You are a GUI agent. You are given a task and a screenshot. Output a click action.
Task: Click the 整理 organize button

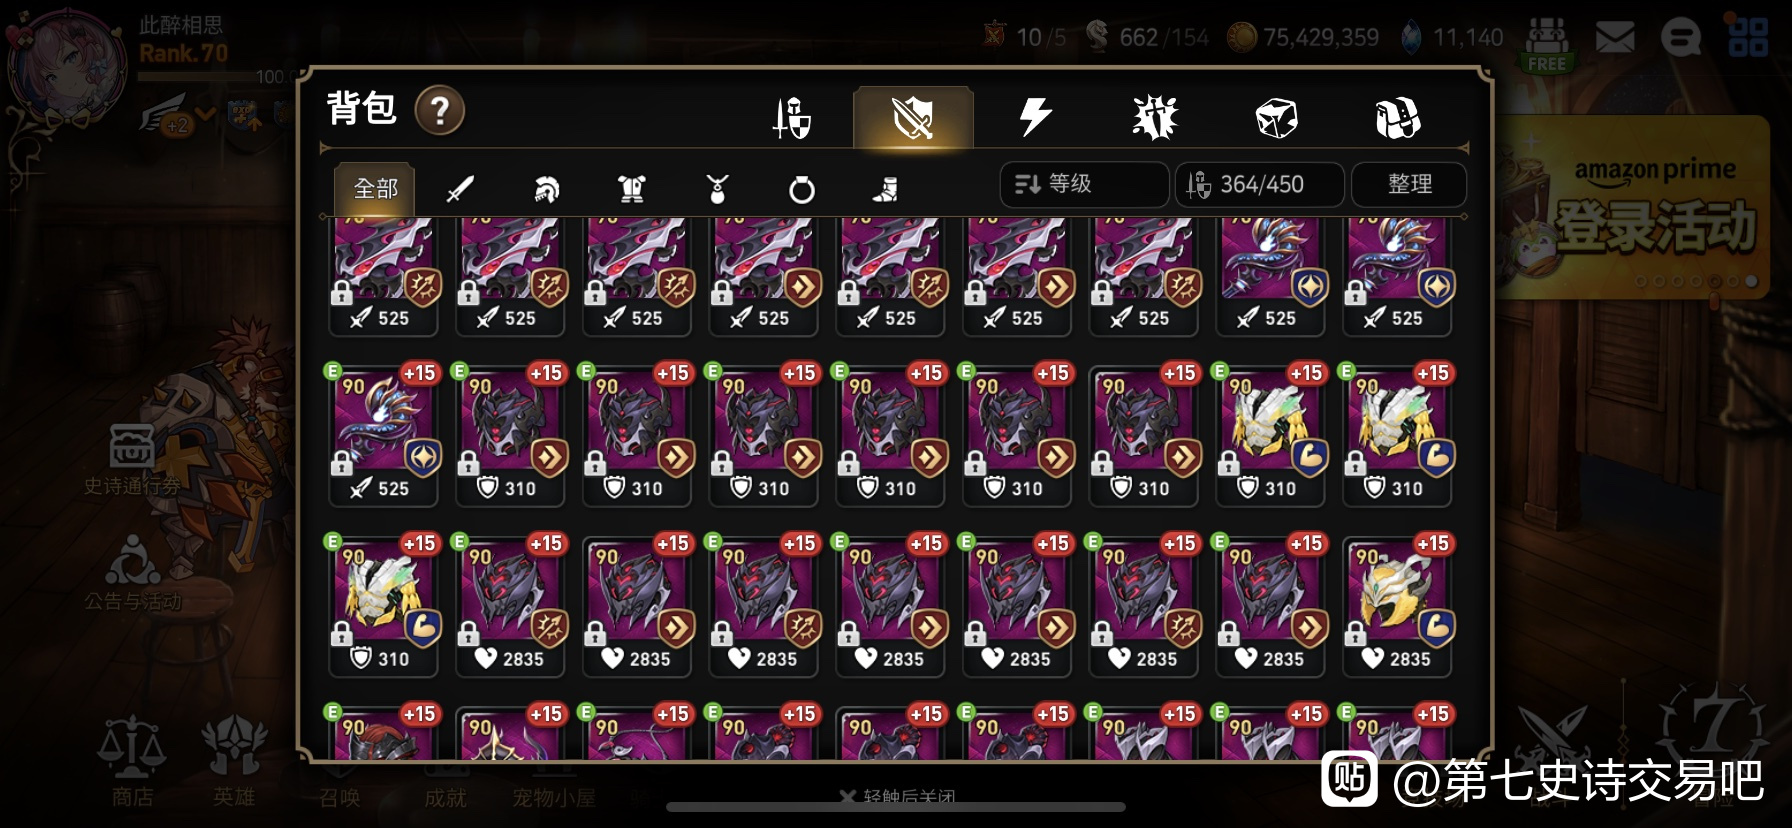click(1409, 184)
